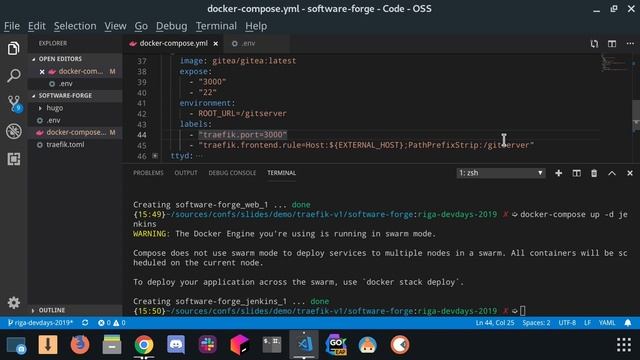This screenshot has width=640, height=360.
Task: Switch to the Debug Console tab
Action: (232, 173)
